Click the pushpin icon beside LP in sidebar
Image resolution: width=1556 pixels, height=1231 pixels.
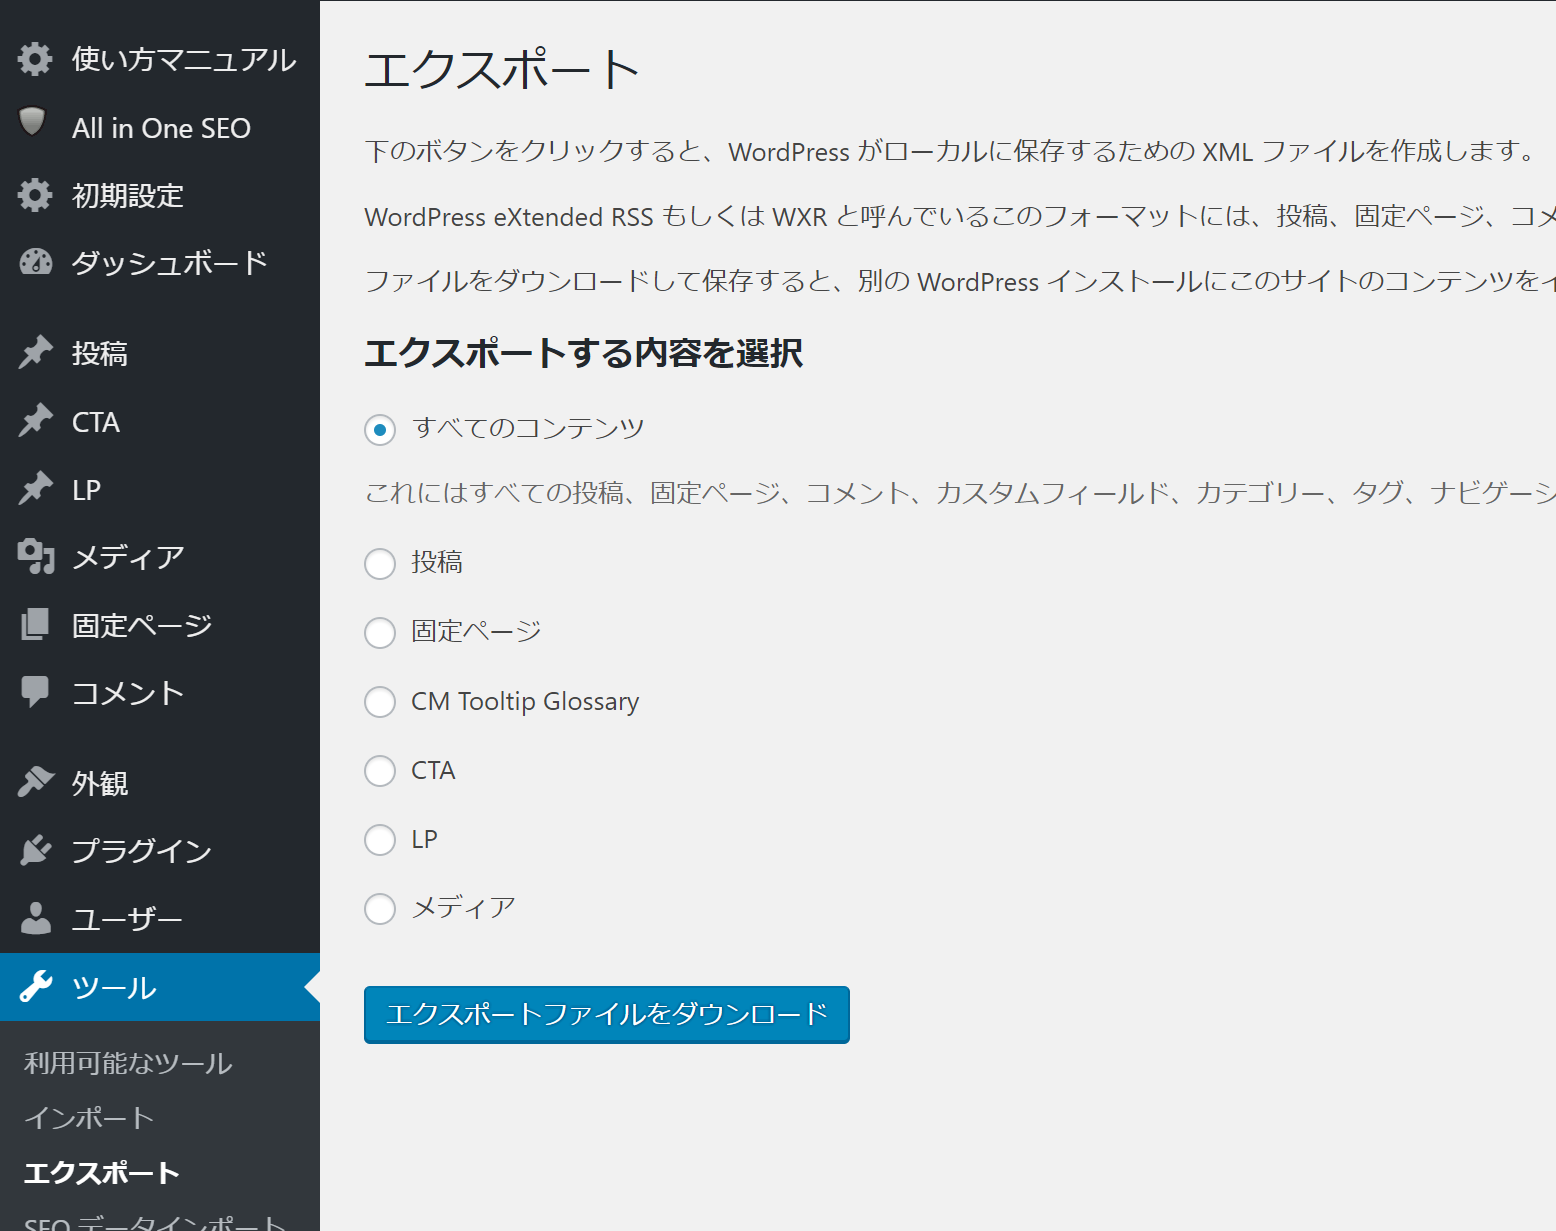tap(35, 489)
